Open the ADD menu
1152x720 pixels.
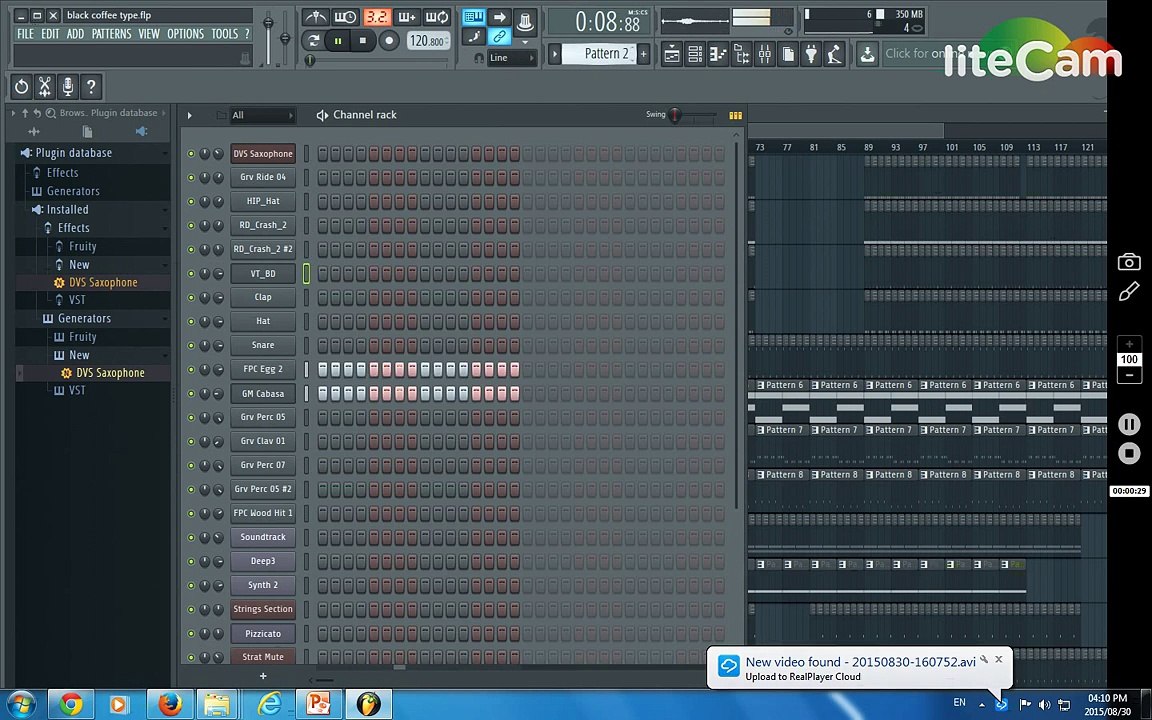coord(75,34)
